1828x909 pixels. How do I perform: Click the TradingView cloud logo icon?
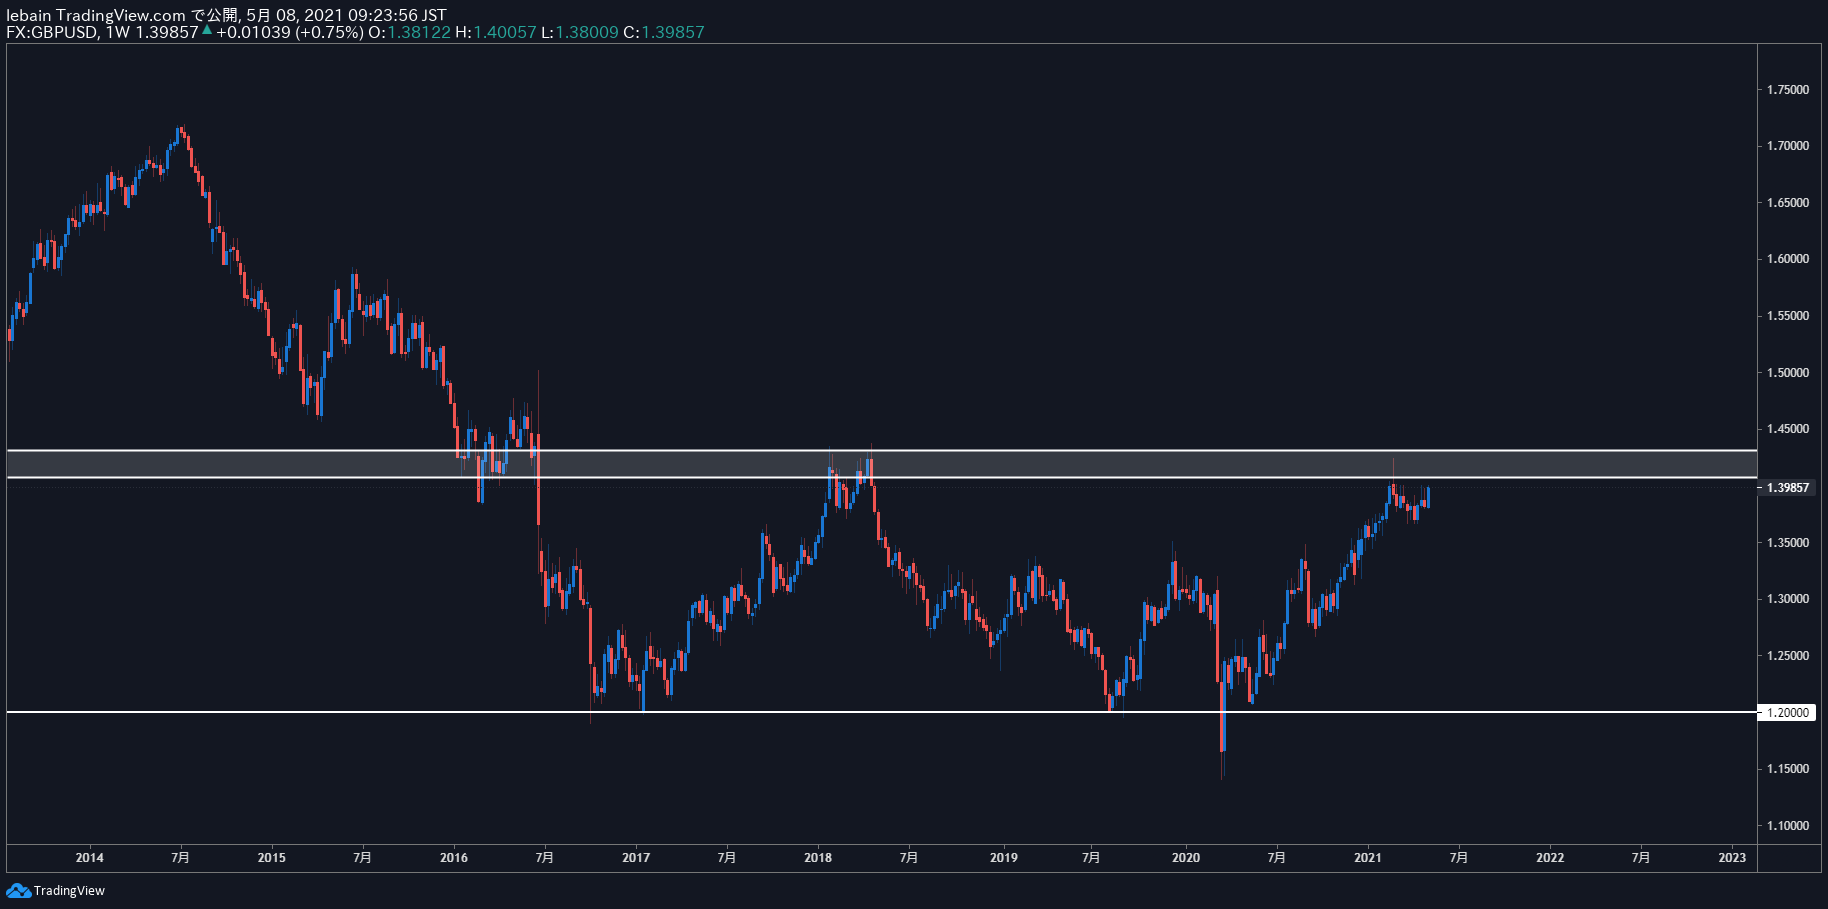coord(18,890)
